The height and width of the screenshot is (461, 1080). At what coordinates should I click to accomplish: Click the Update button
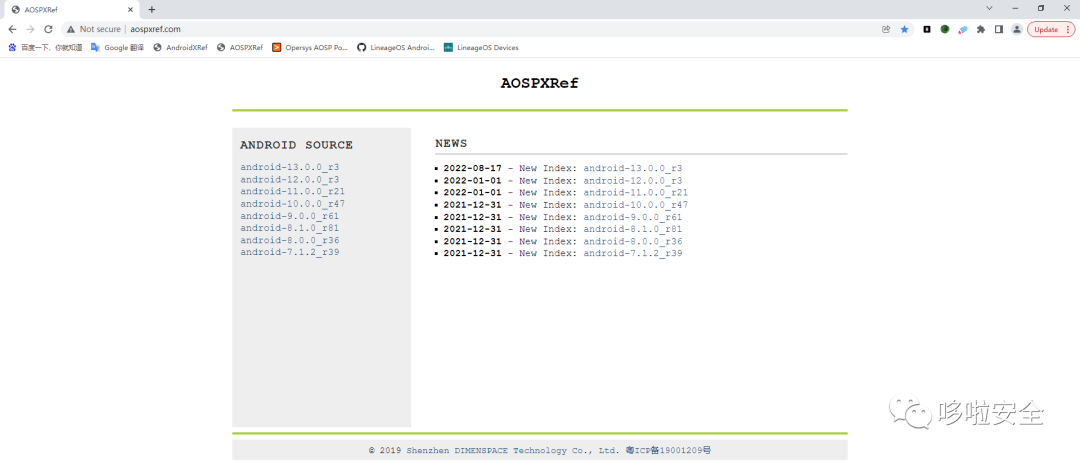[x=1046, y=30]
